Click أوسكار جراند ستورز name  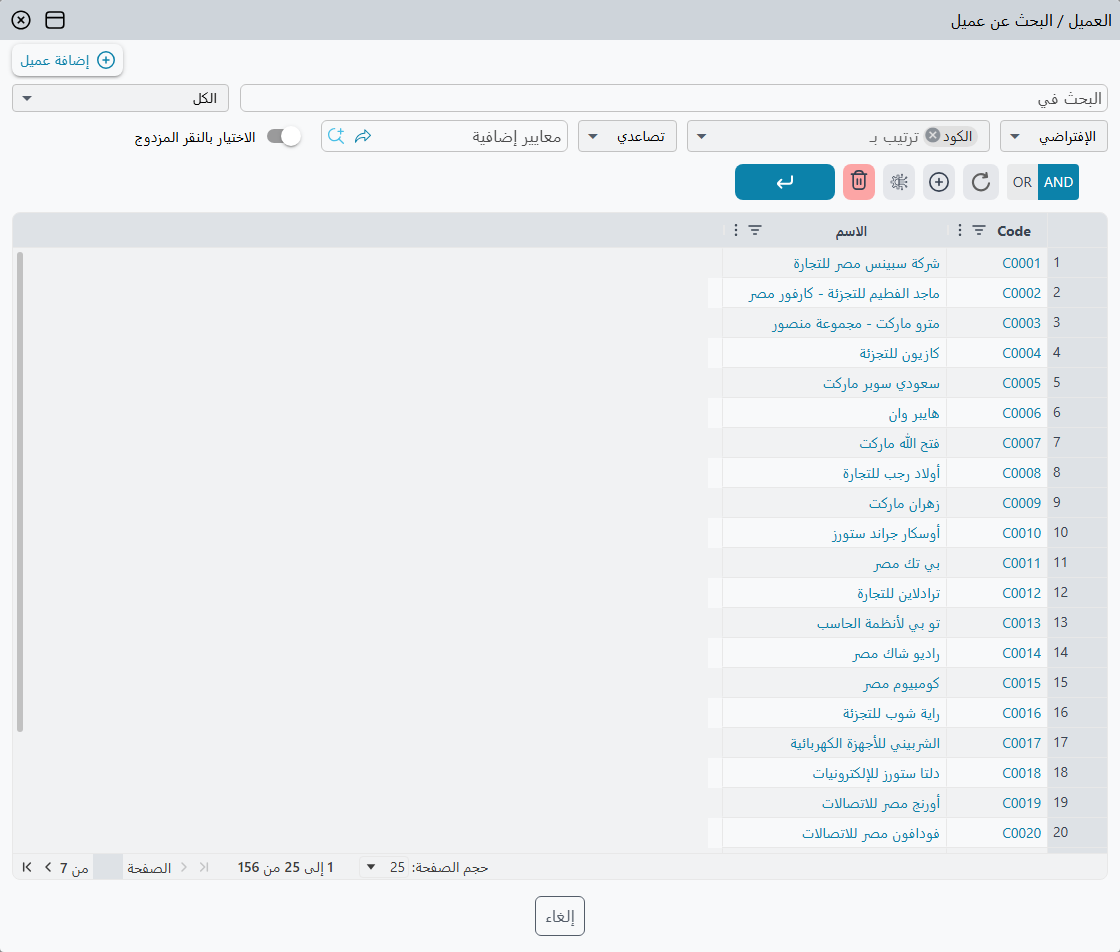click(x=886, y=533)
